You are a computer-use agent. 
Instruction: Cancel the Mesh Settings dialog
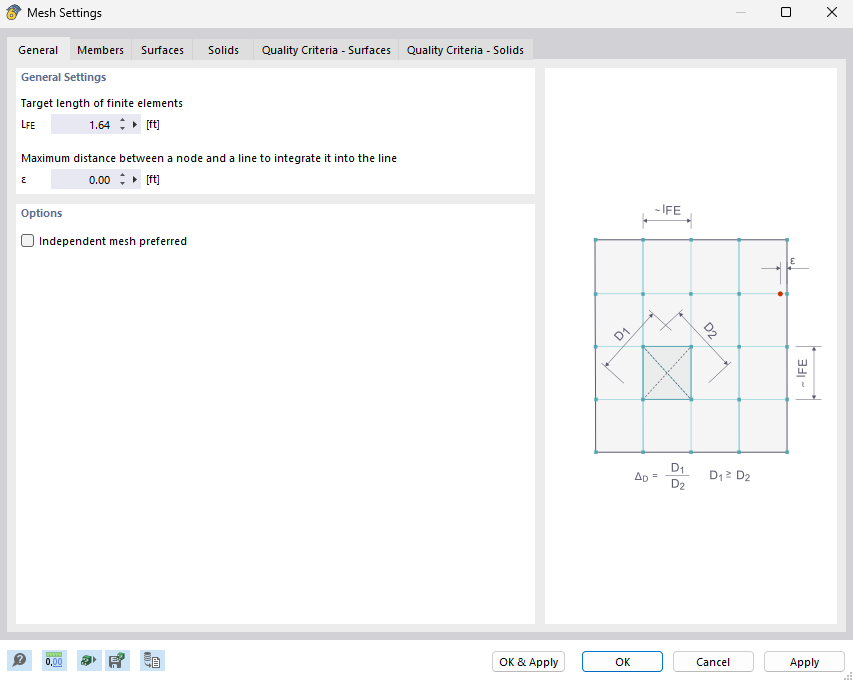point(712,661)
